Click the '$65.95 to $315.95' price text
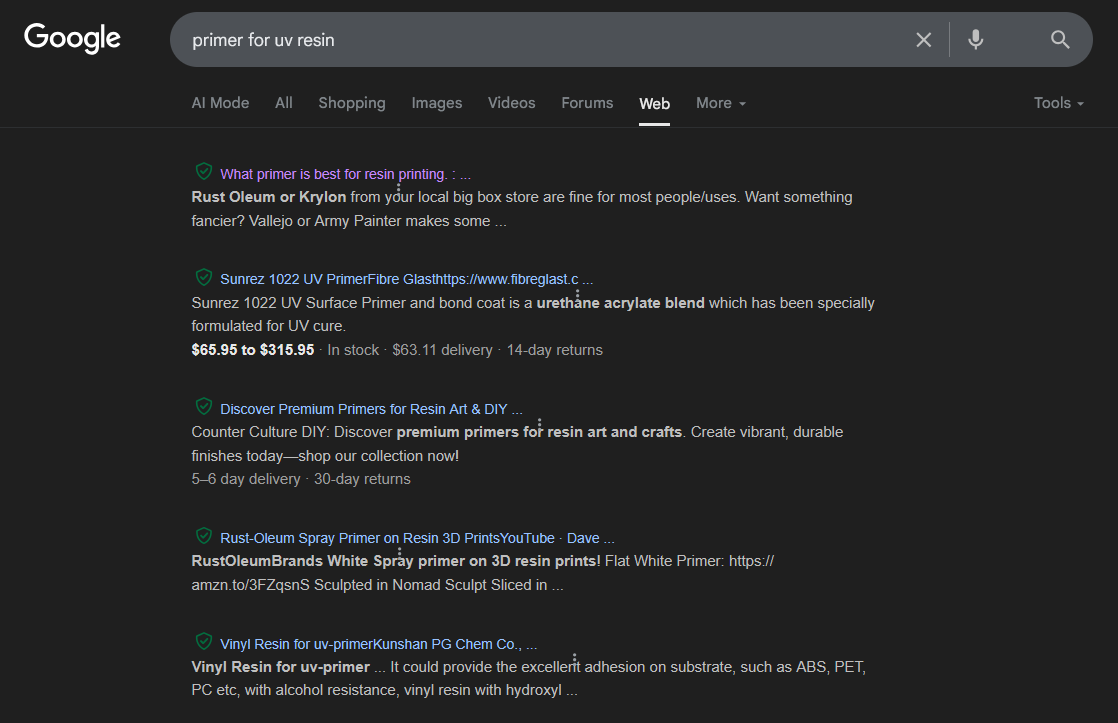This screenshot has height=723, width=1118. tap(252, 350)
